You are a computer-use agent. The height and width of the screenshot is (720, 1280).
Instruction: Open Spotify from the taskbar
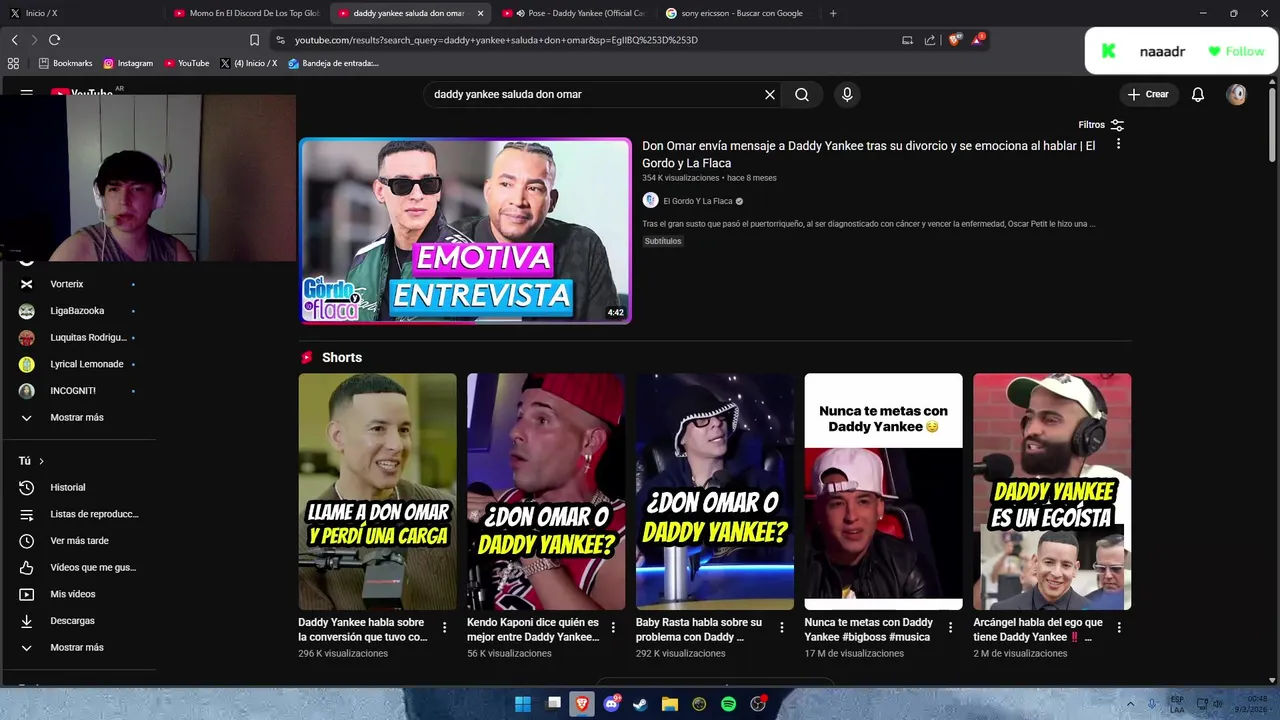[728, 704]
